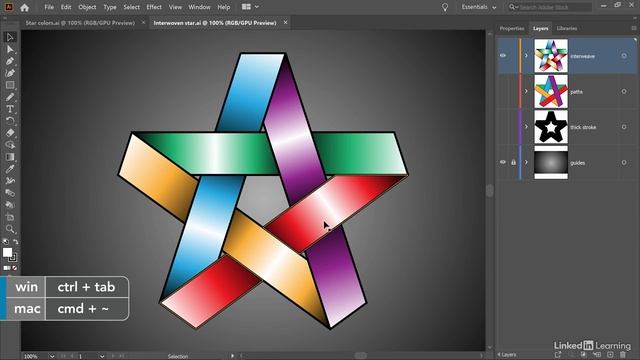
Task: Click the Home icon
Action: [x=24, y=7]
